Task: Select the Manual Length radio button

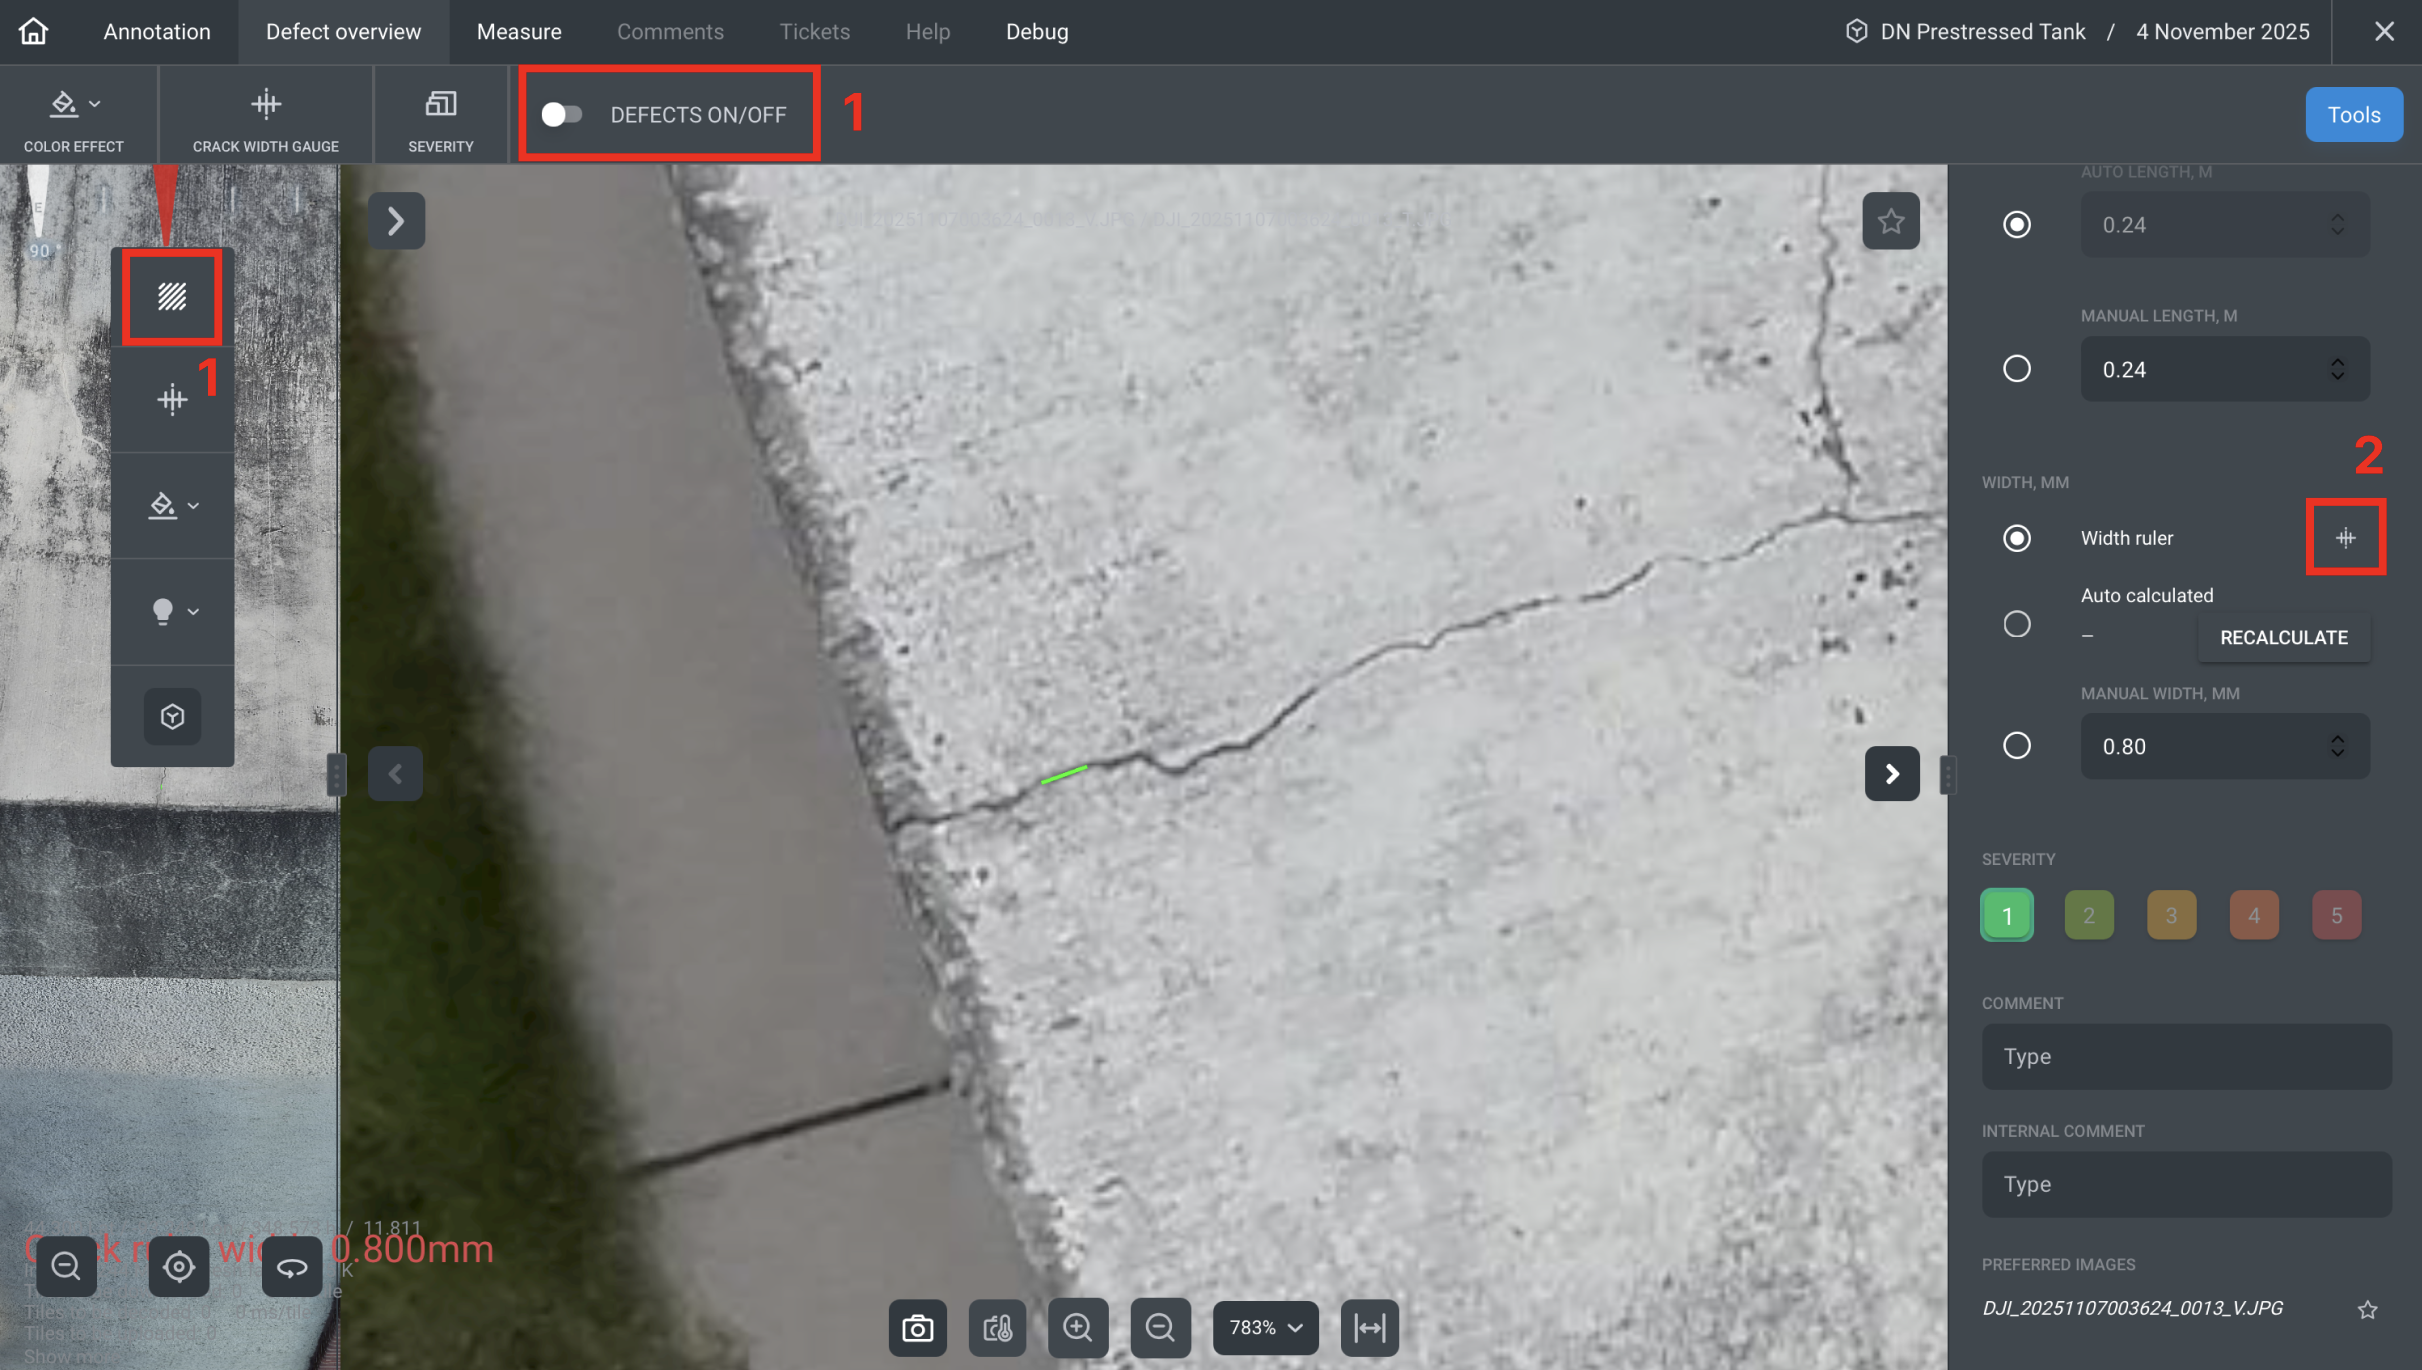Action: (x=2016, y=369)
